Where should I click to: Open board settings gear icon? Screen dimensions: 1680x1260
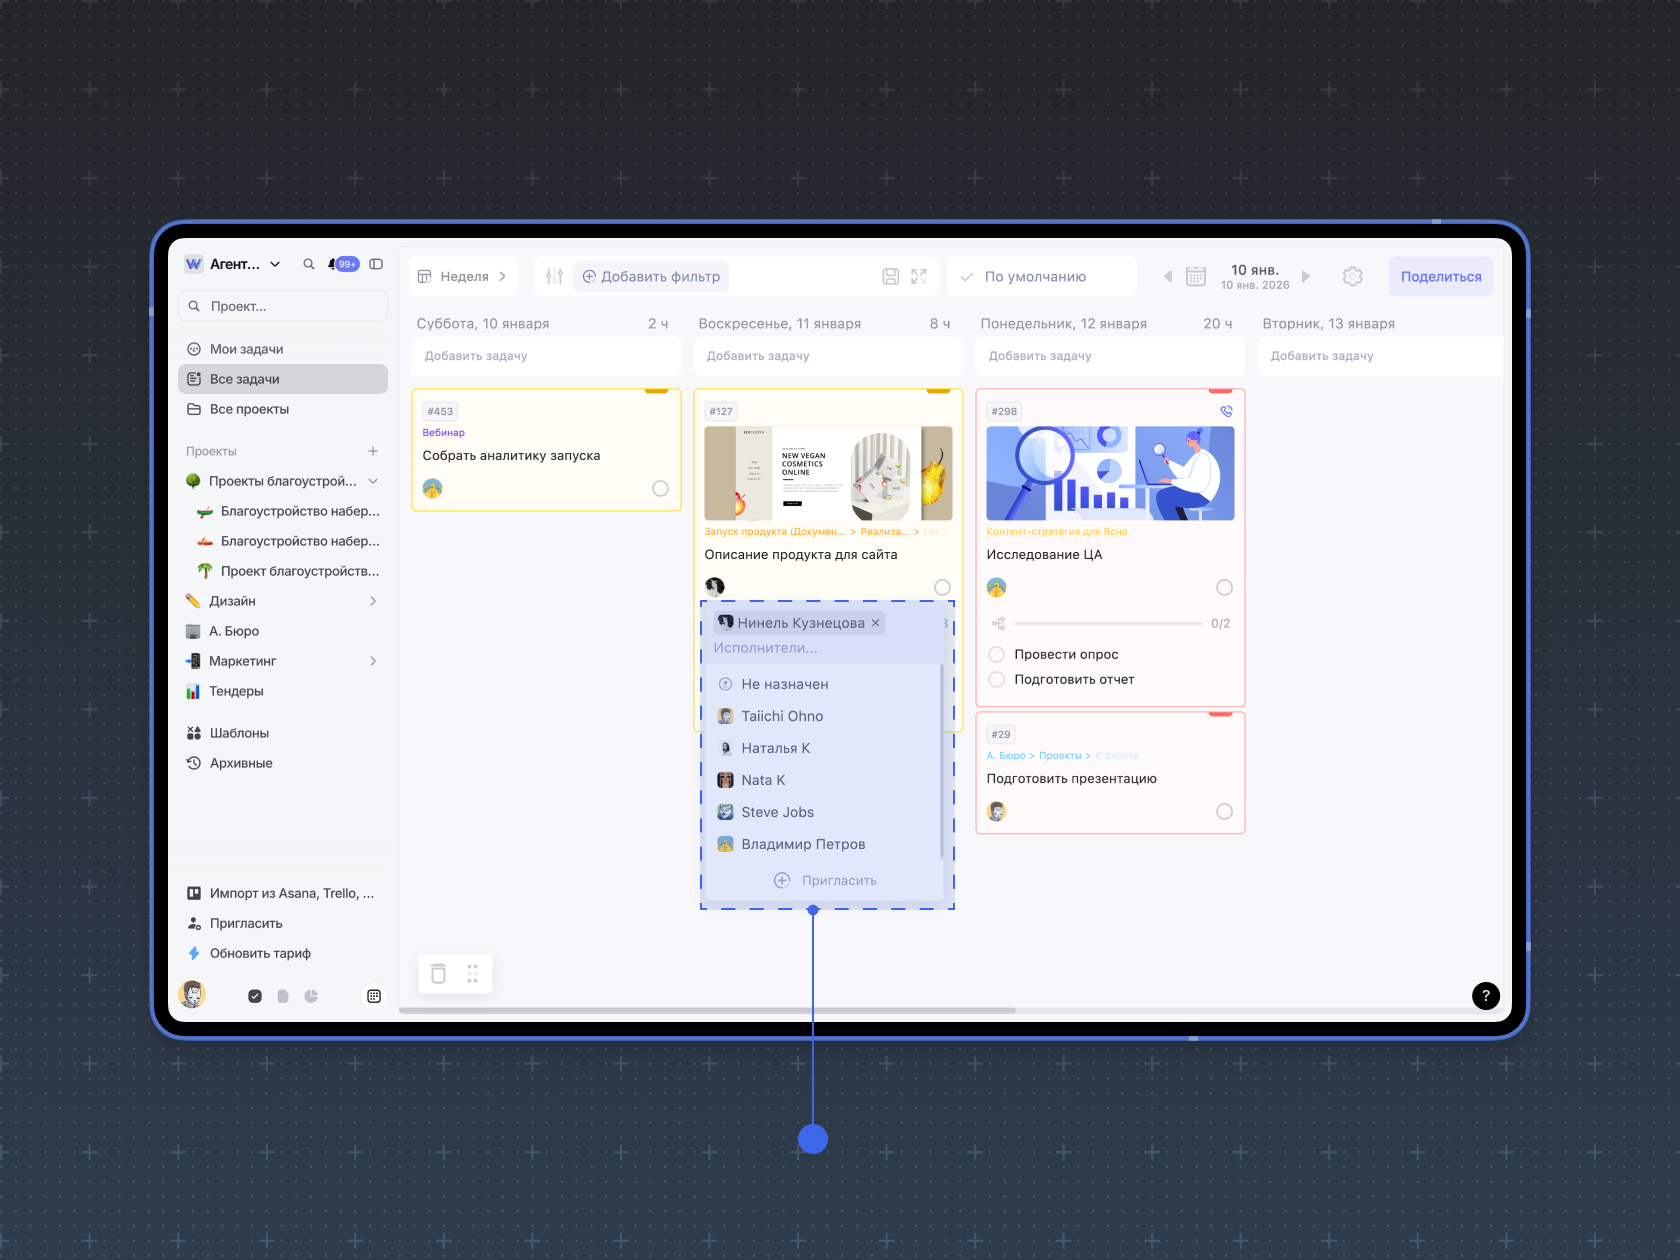pyautogui.click(x=1352, y=277)
